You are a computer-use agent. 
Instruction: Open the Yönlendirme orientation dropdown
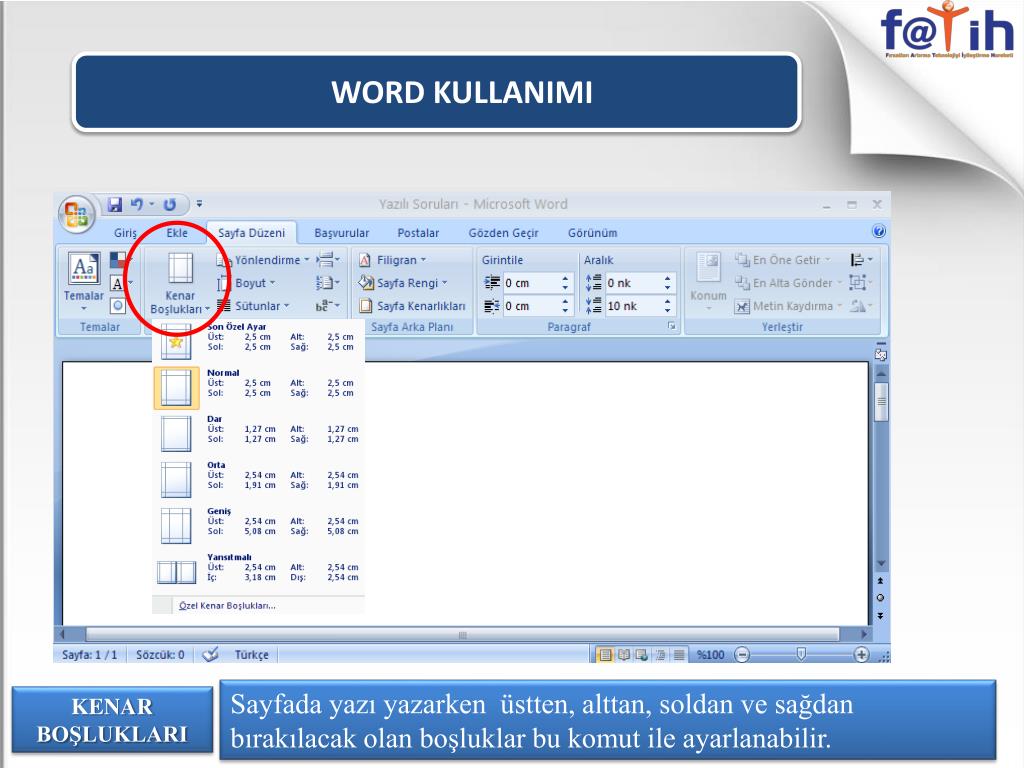(263, 260)
